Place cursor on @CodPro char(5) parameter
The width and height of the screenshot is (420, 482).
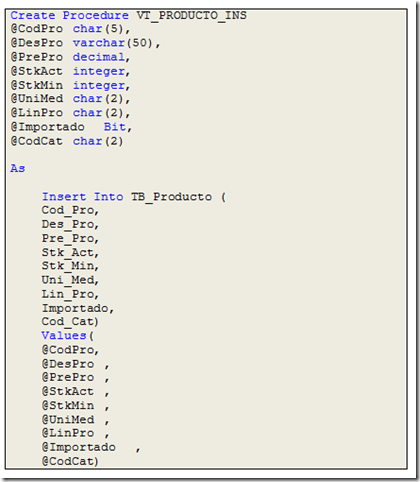(x=70, y=29)
